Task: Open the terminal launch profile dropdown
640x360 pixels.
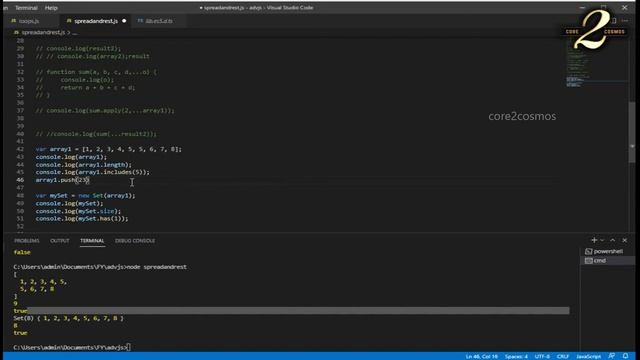Action: 602,240
